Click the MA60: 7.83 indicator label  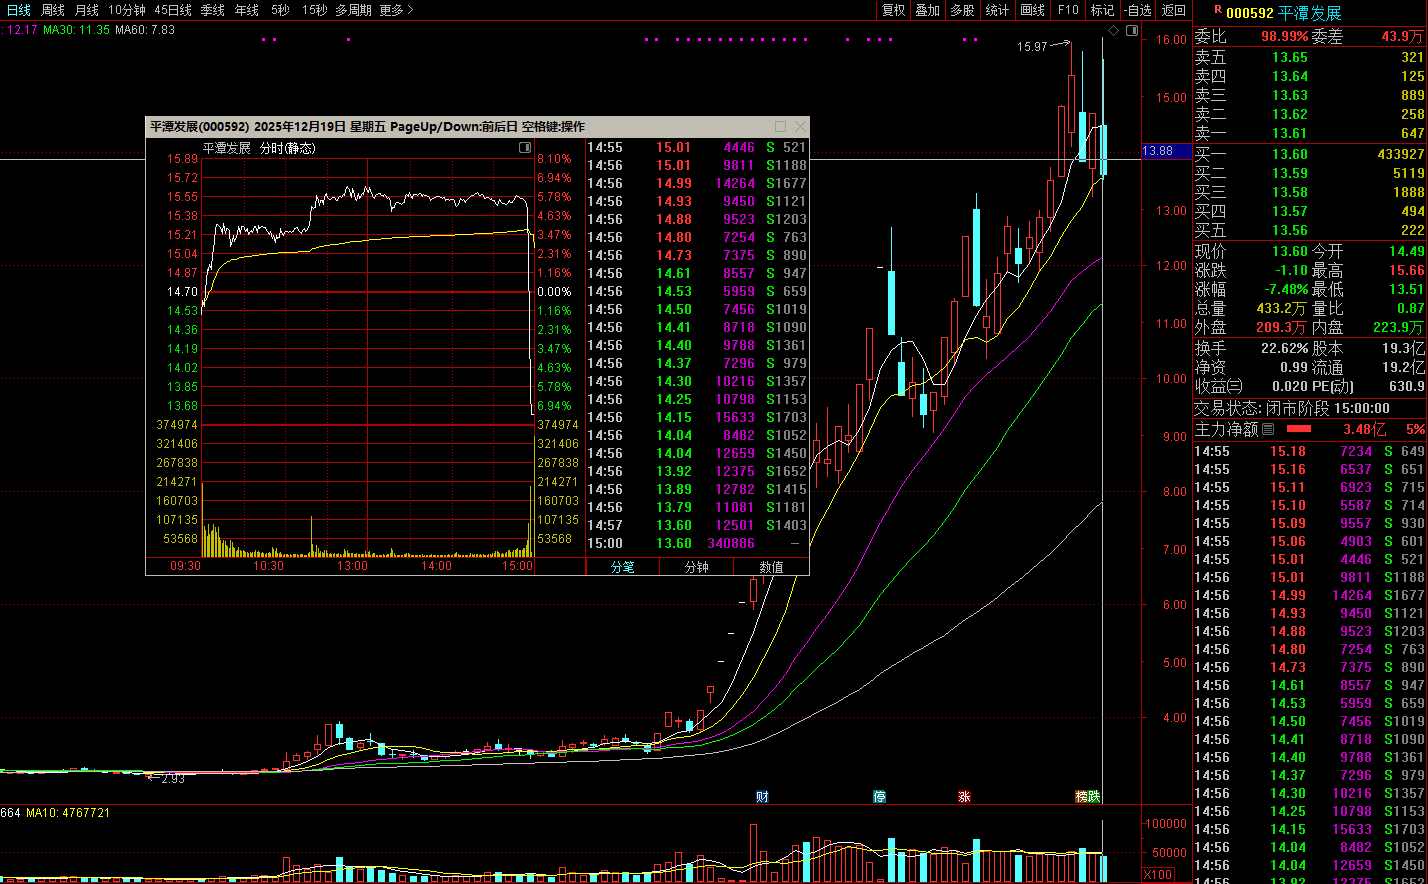(x=145, y=30)
